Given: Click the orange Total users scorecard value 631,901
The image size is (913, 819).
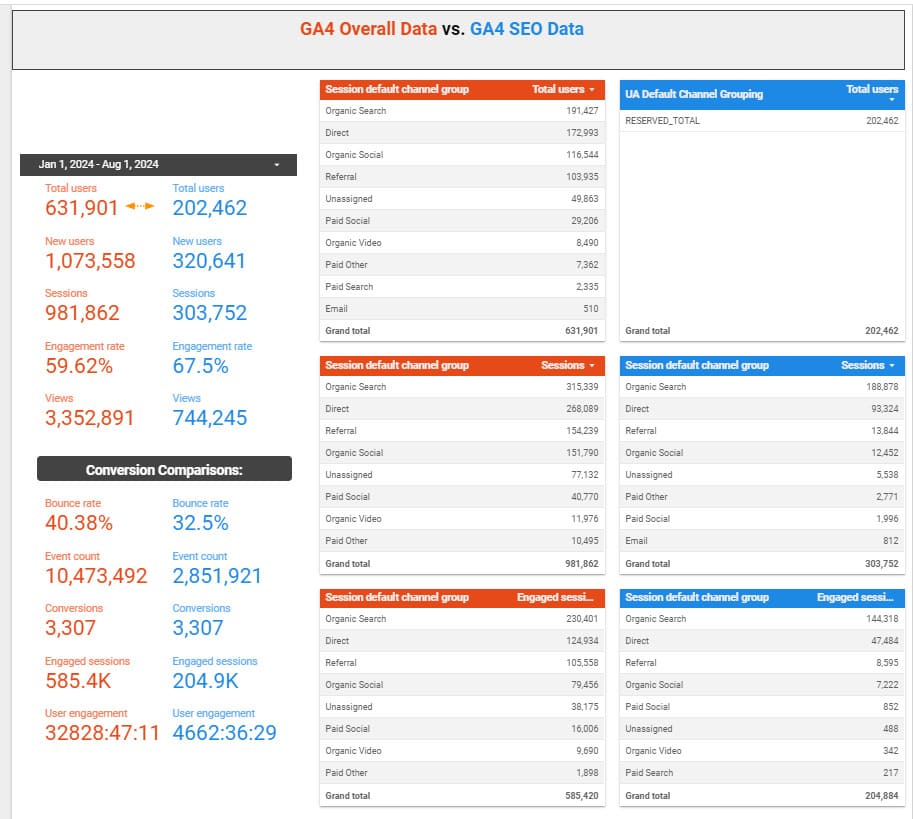Looking at the screenshot, I should coord(82,208).
